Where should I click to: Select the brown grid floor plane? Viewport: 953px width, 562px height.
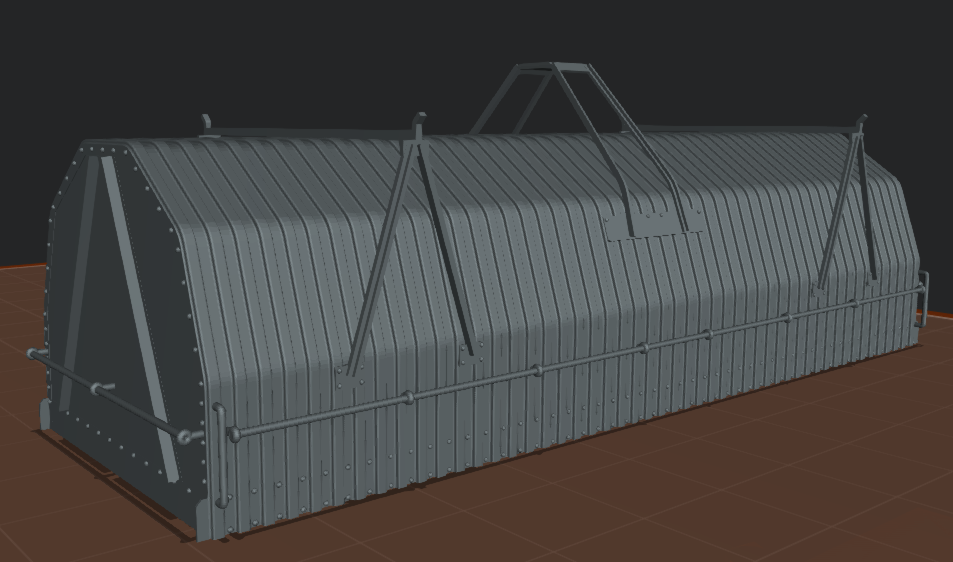click(x=700, y=480)
